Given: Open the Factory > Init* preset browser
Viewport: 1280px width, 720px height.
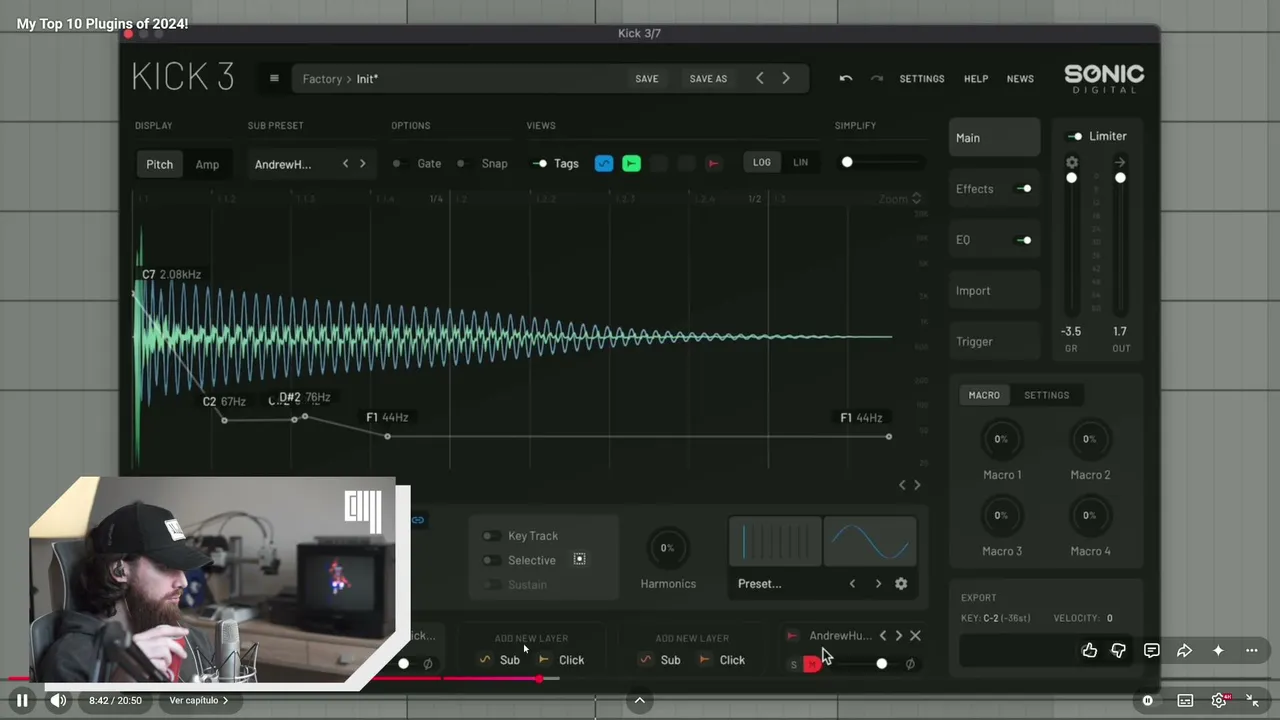Looking at the screenshot, I should coord(460,79).
